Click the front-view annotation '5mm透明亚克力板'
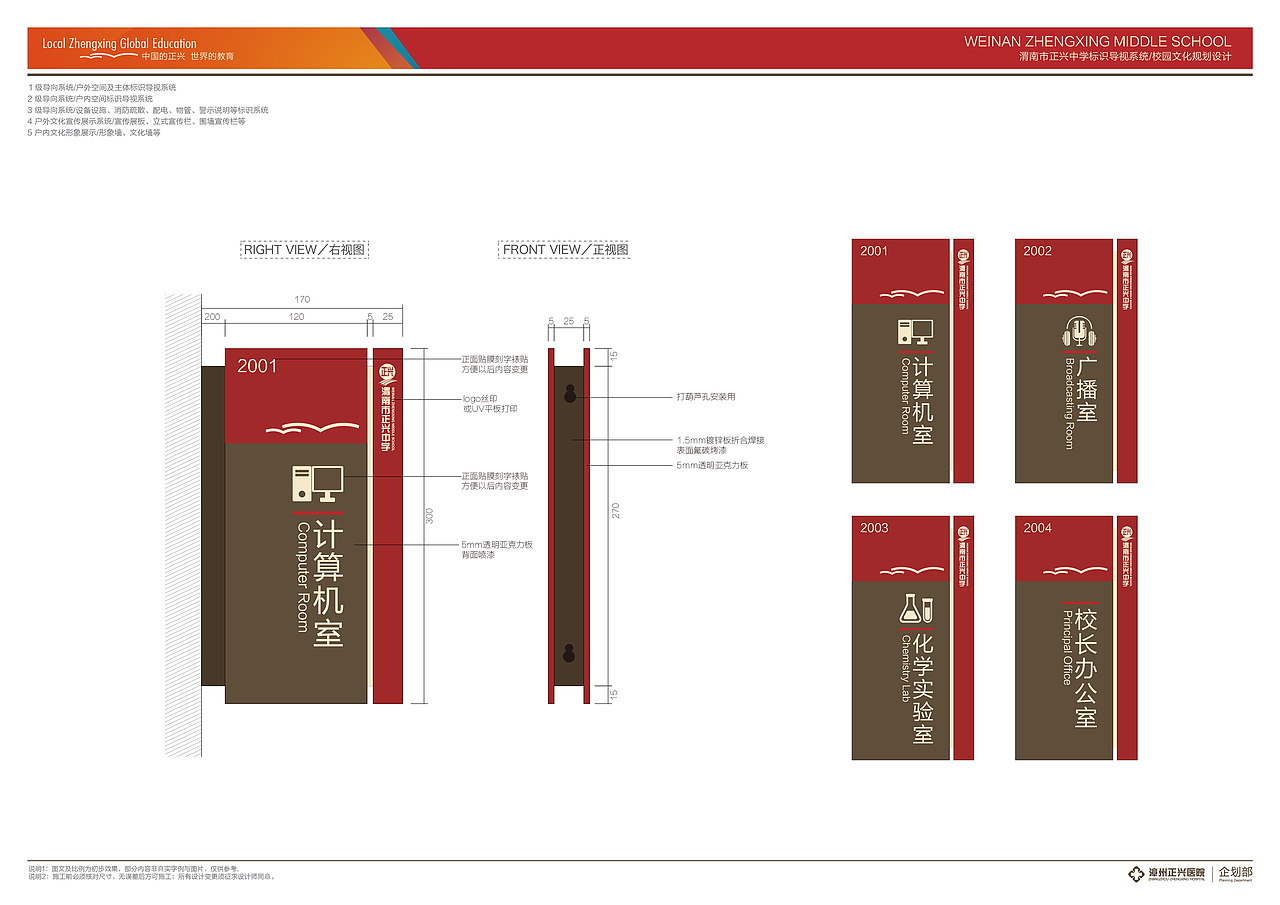This screenshot has width=1280, height=905. (x=712, y=466)
